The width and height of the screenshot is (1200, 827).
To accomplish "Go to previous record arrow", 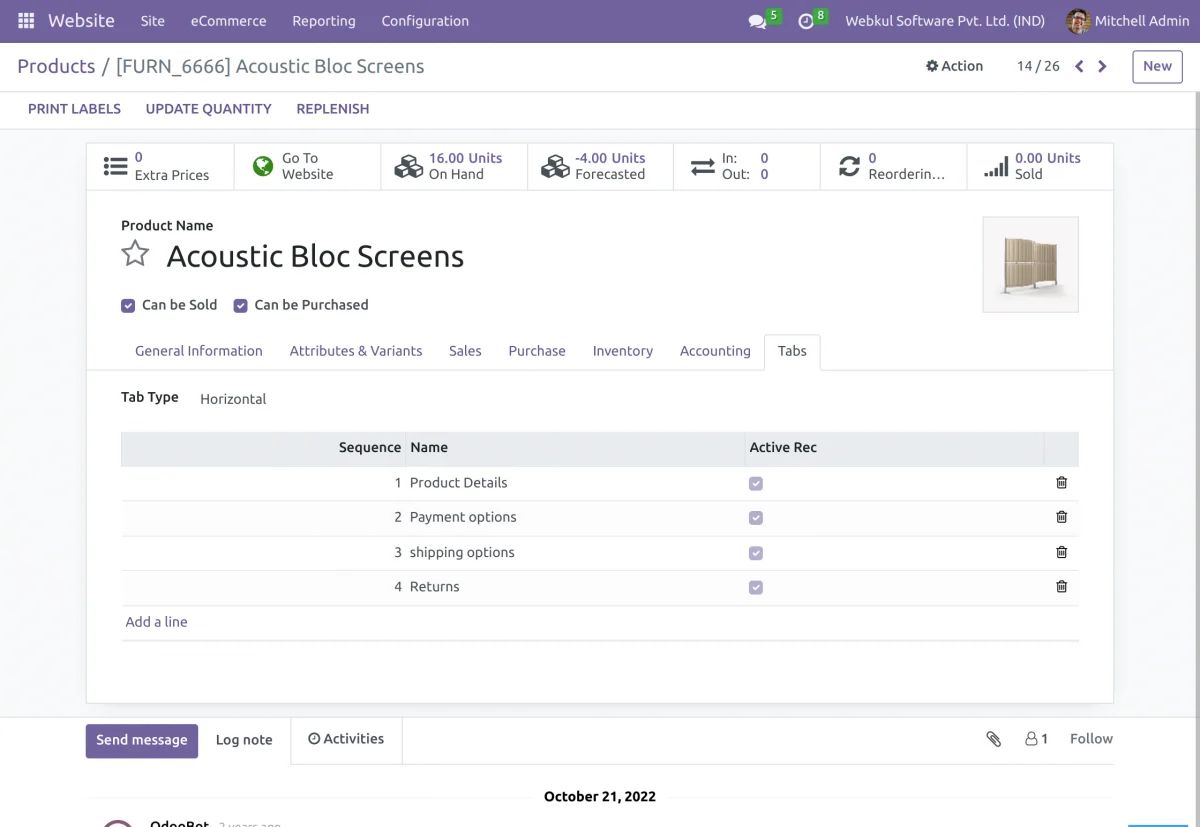I will point(1079,66).
